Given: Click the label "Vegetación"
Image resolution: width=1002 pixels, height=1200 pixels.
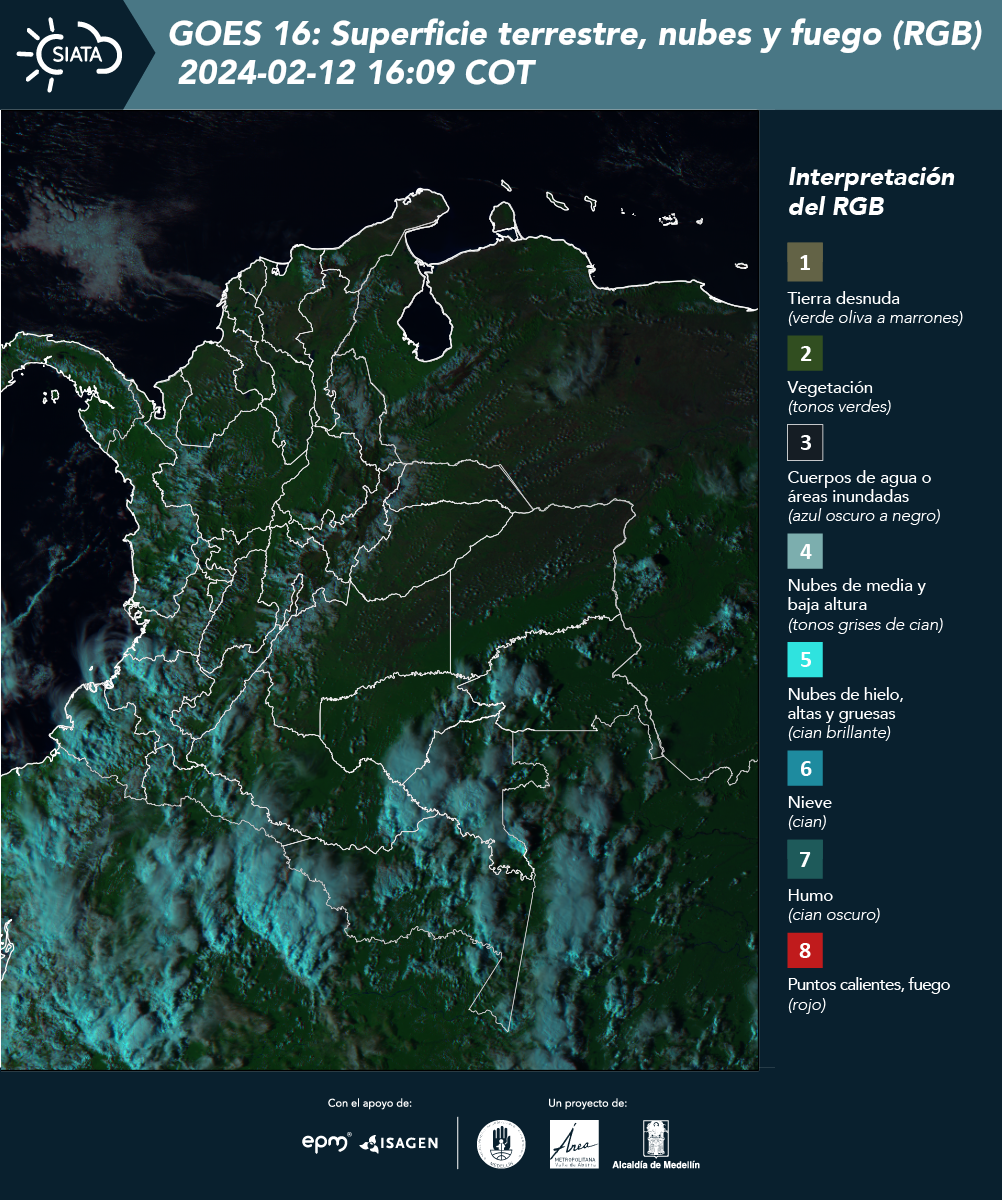Looking at the screenshot, I should click(x=830, y=388).
